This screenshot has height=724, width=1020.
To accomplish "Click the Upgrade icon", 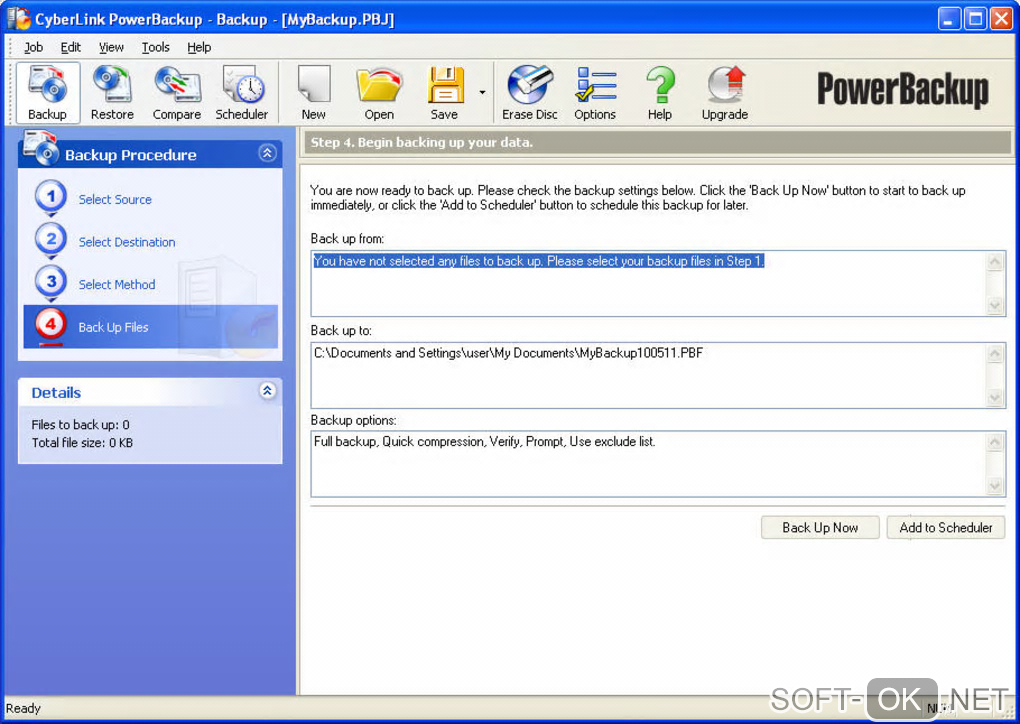I will pos(725,92).
